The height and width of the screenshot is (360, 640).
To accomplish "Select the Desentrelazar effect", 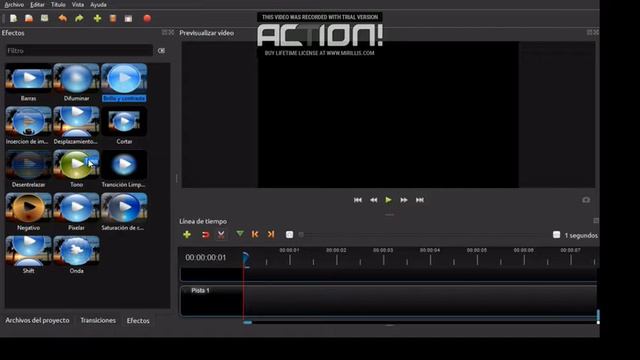I will point(28,169).
